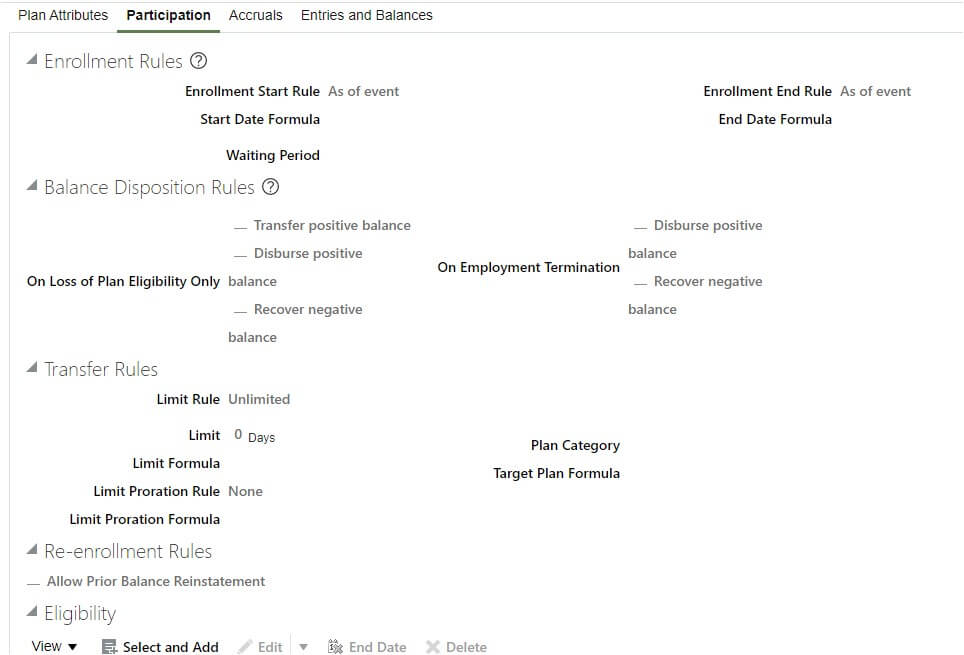Click the Limit value 0 field
This screenshot has height=655, width=964.
coord(238,435)
